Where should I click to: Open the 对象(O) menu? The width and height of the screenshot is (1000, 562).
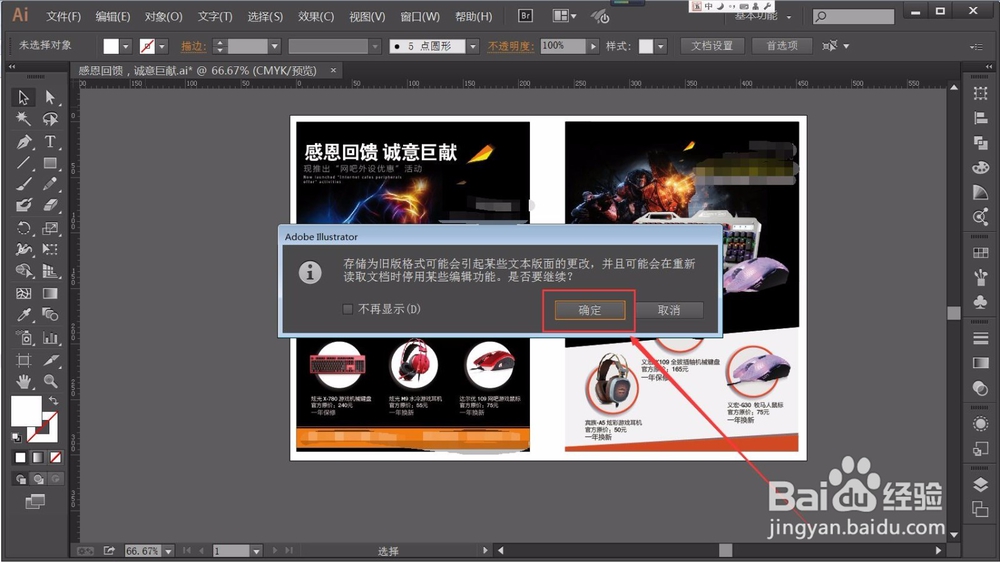coord(163,17)
